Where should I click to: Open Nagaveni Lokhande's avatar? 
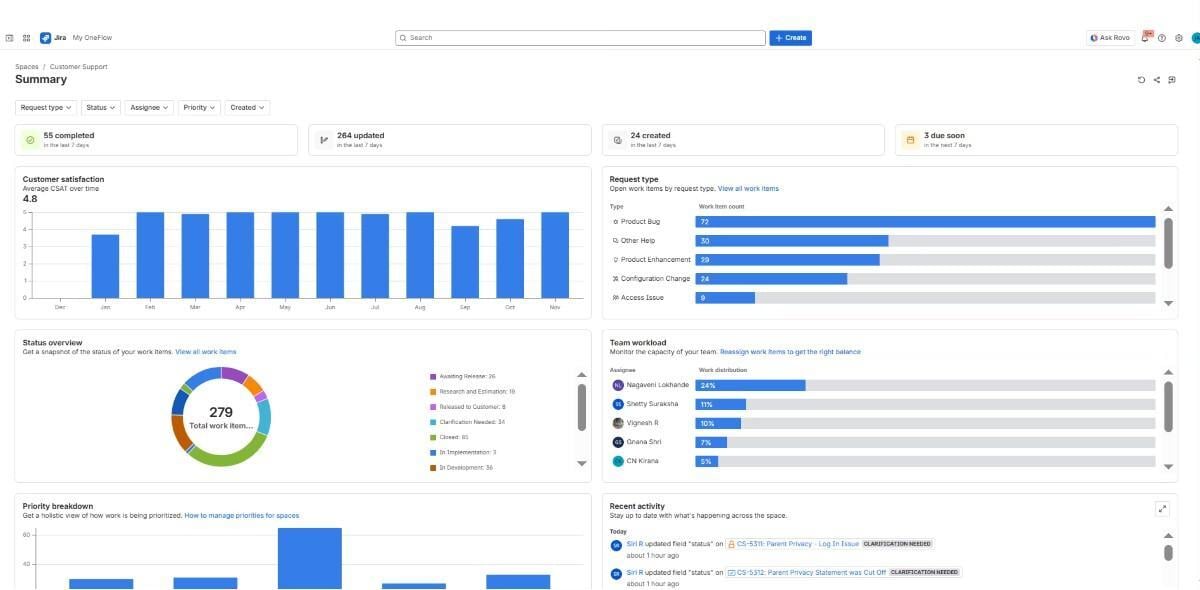pyautogui.click(x=618, y=385)
